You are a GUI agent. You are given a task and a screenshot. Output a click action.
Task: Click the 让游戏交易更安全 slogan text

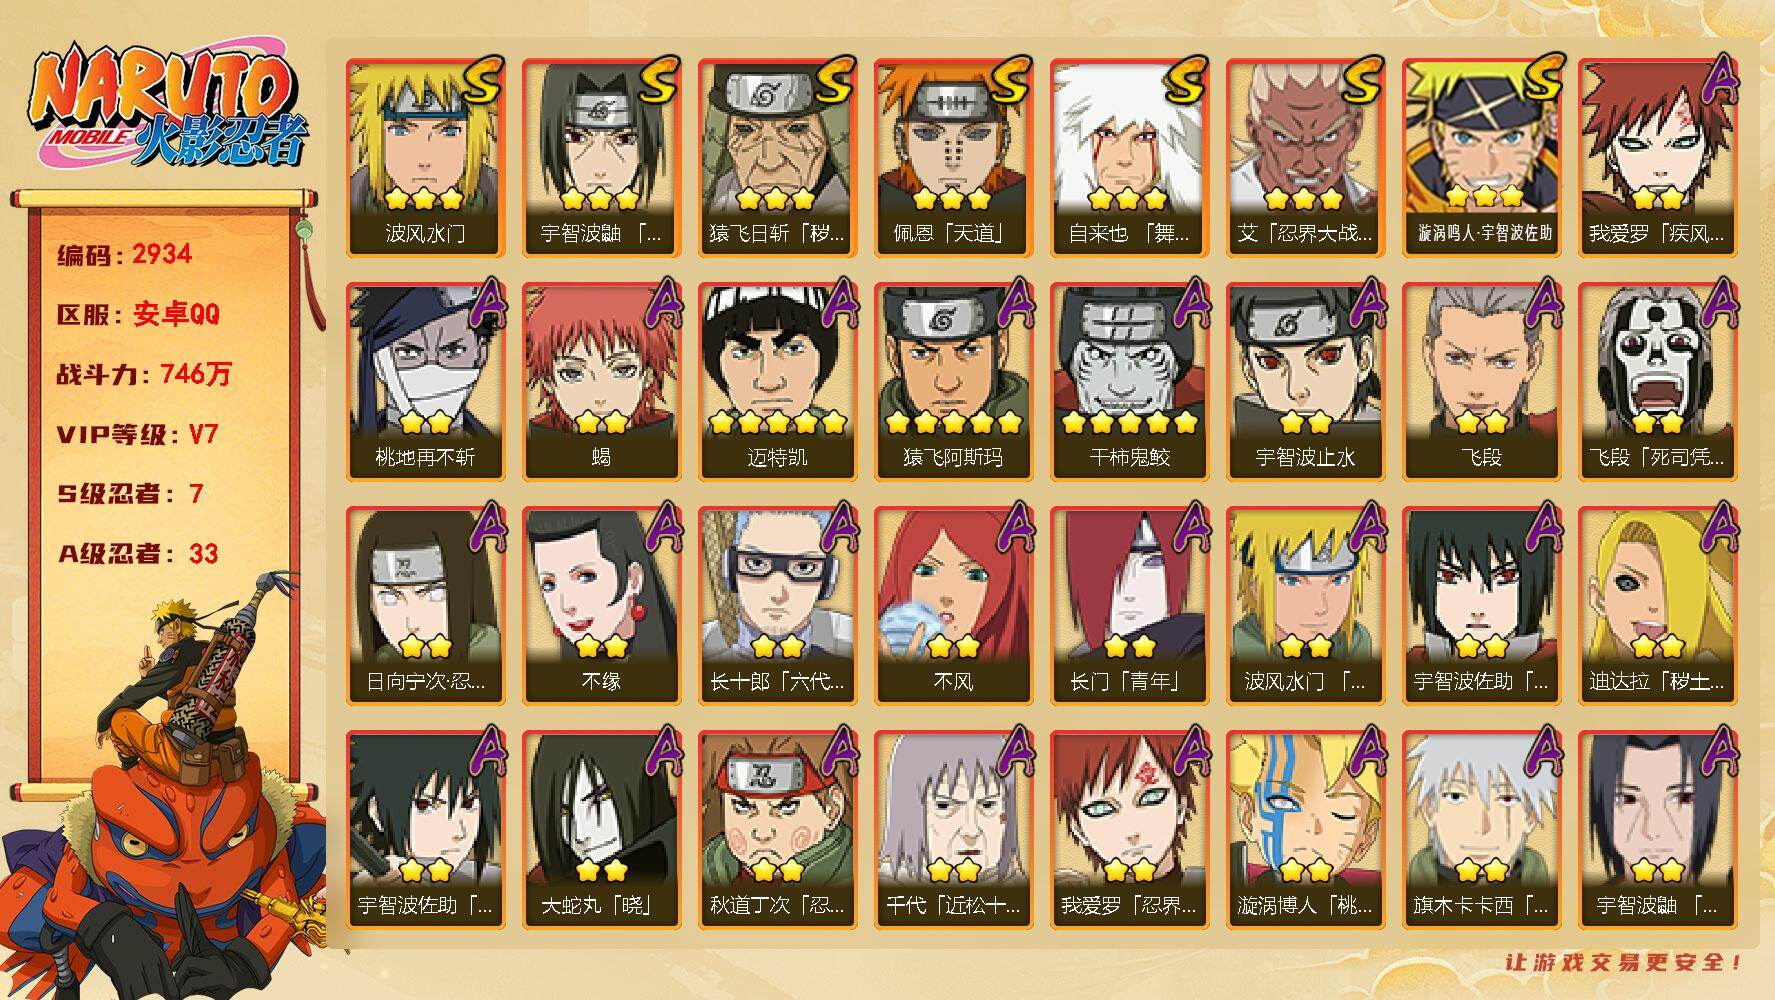(x=1624, y=963)
